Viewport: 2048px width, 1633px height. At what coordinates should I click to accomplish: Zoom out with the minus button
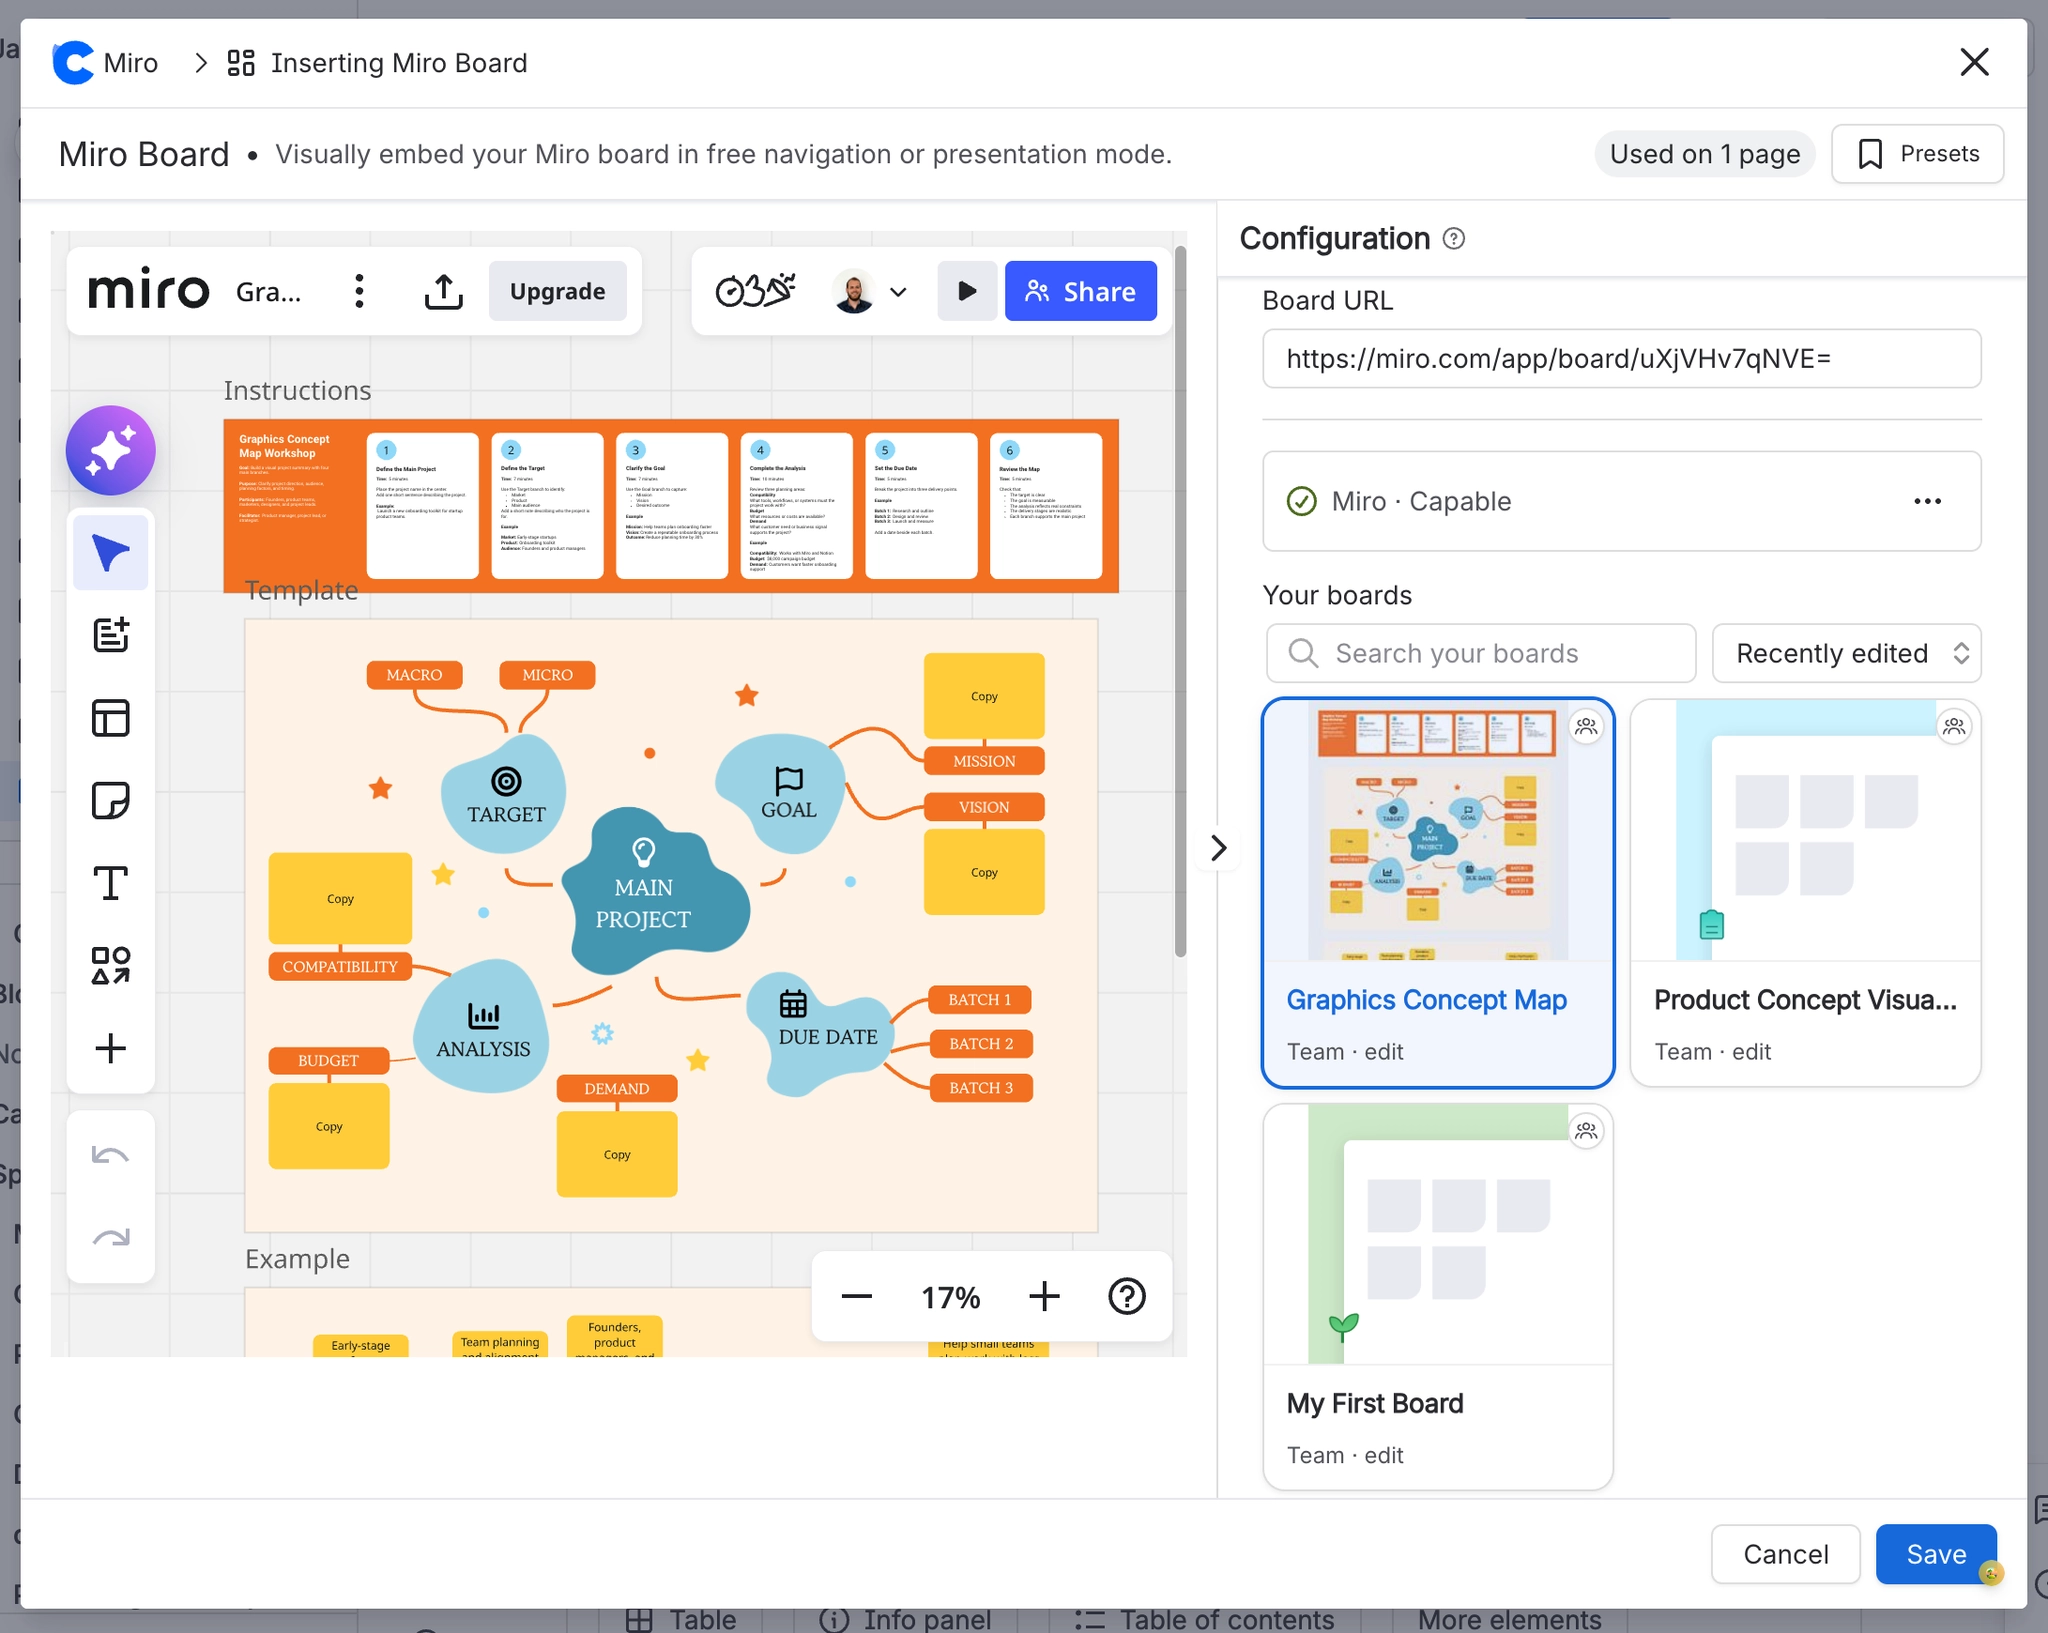click(x=857, y=1297)
